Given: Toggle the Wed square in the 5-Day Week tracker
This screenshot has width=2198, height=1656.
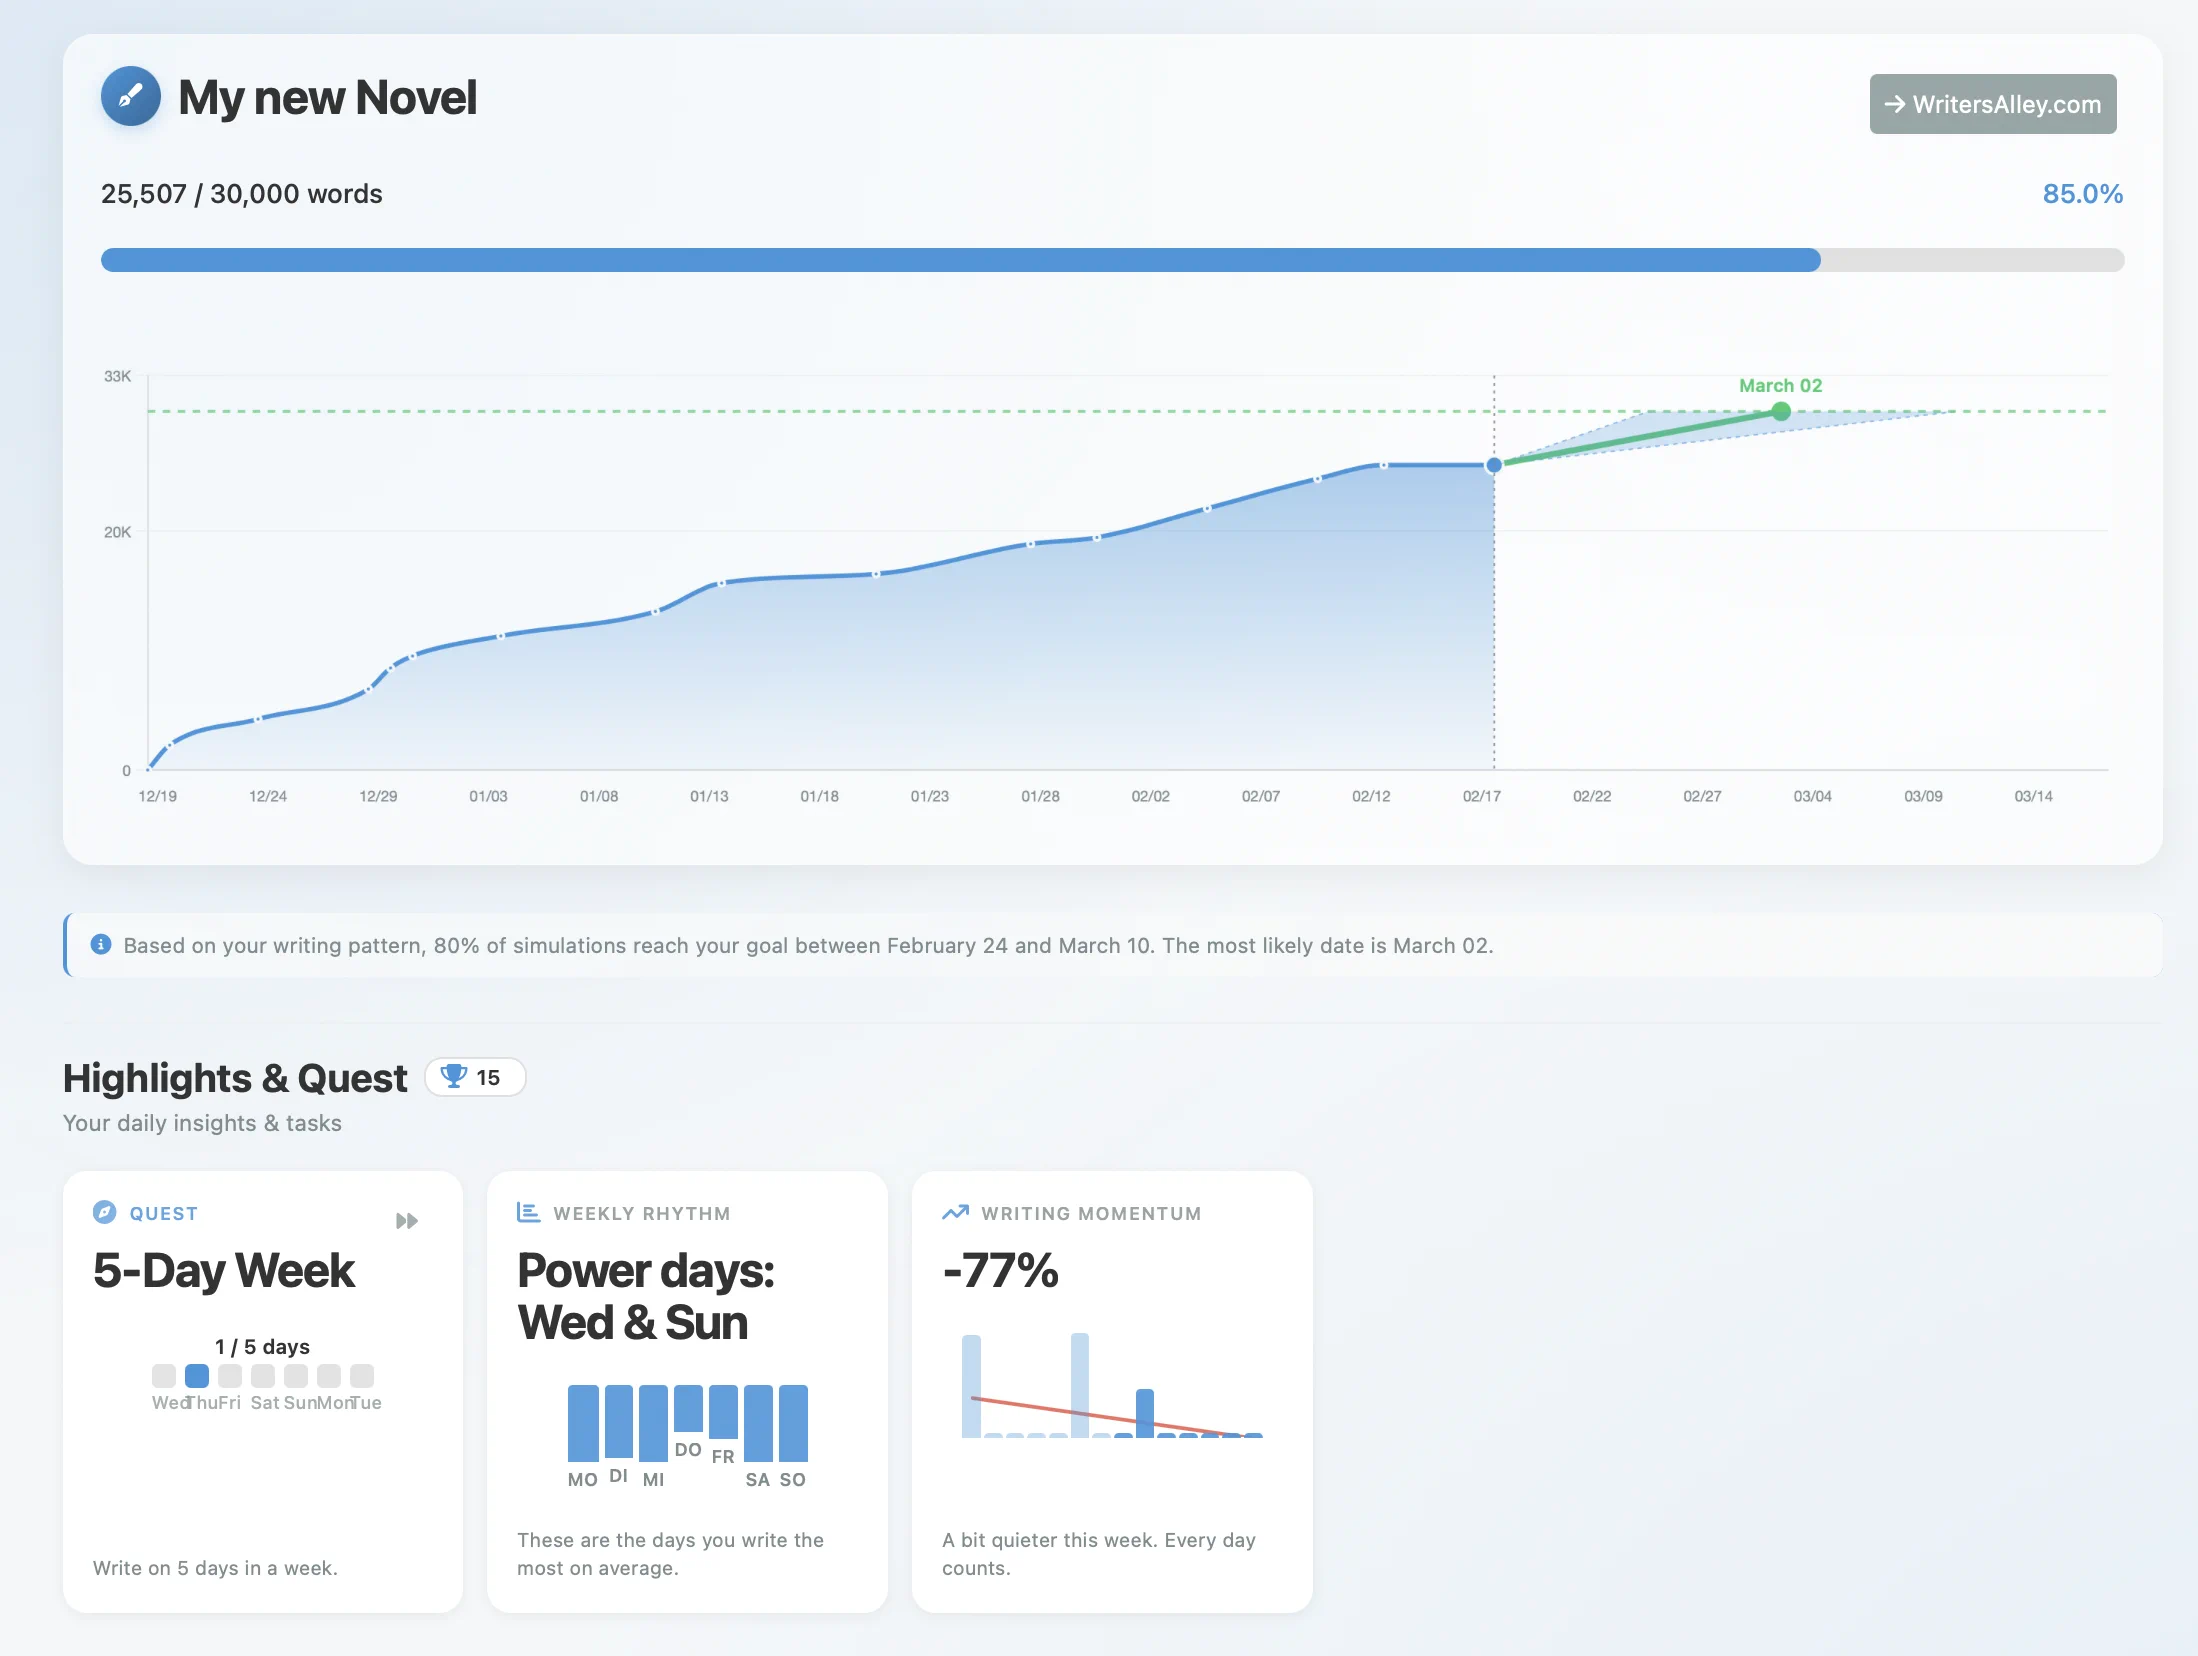Looking at the screenshot, I should 164,1377.
